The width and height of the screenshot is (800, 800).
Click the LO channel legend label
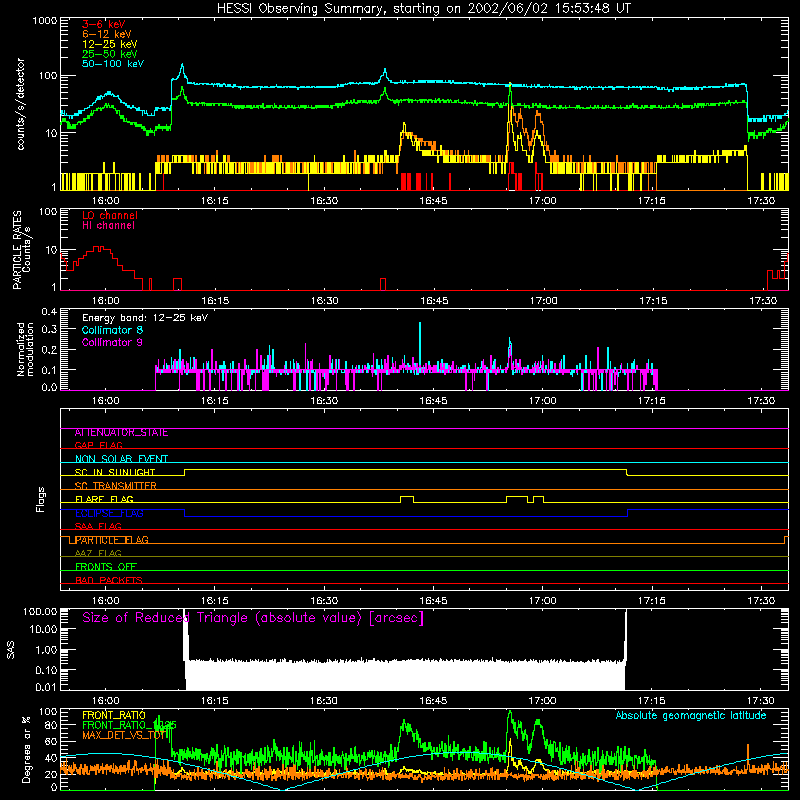pyautogui.click(x=110, y=215)
